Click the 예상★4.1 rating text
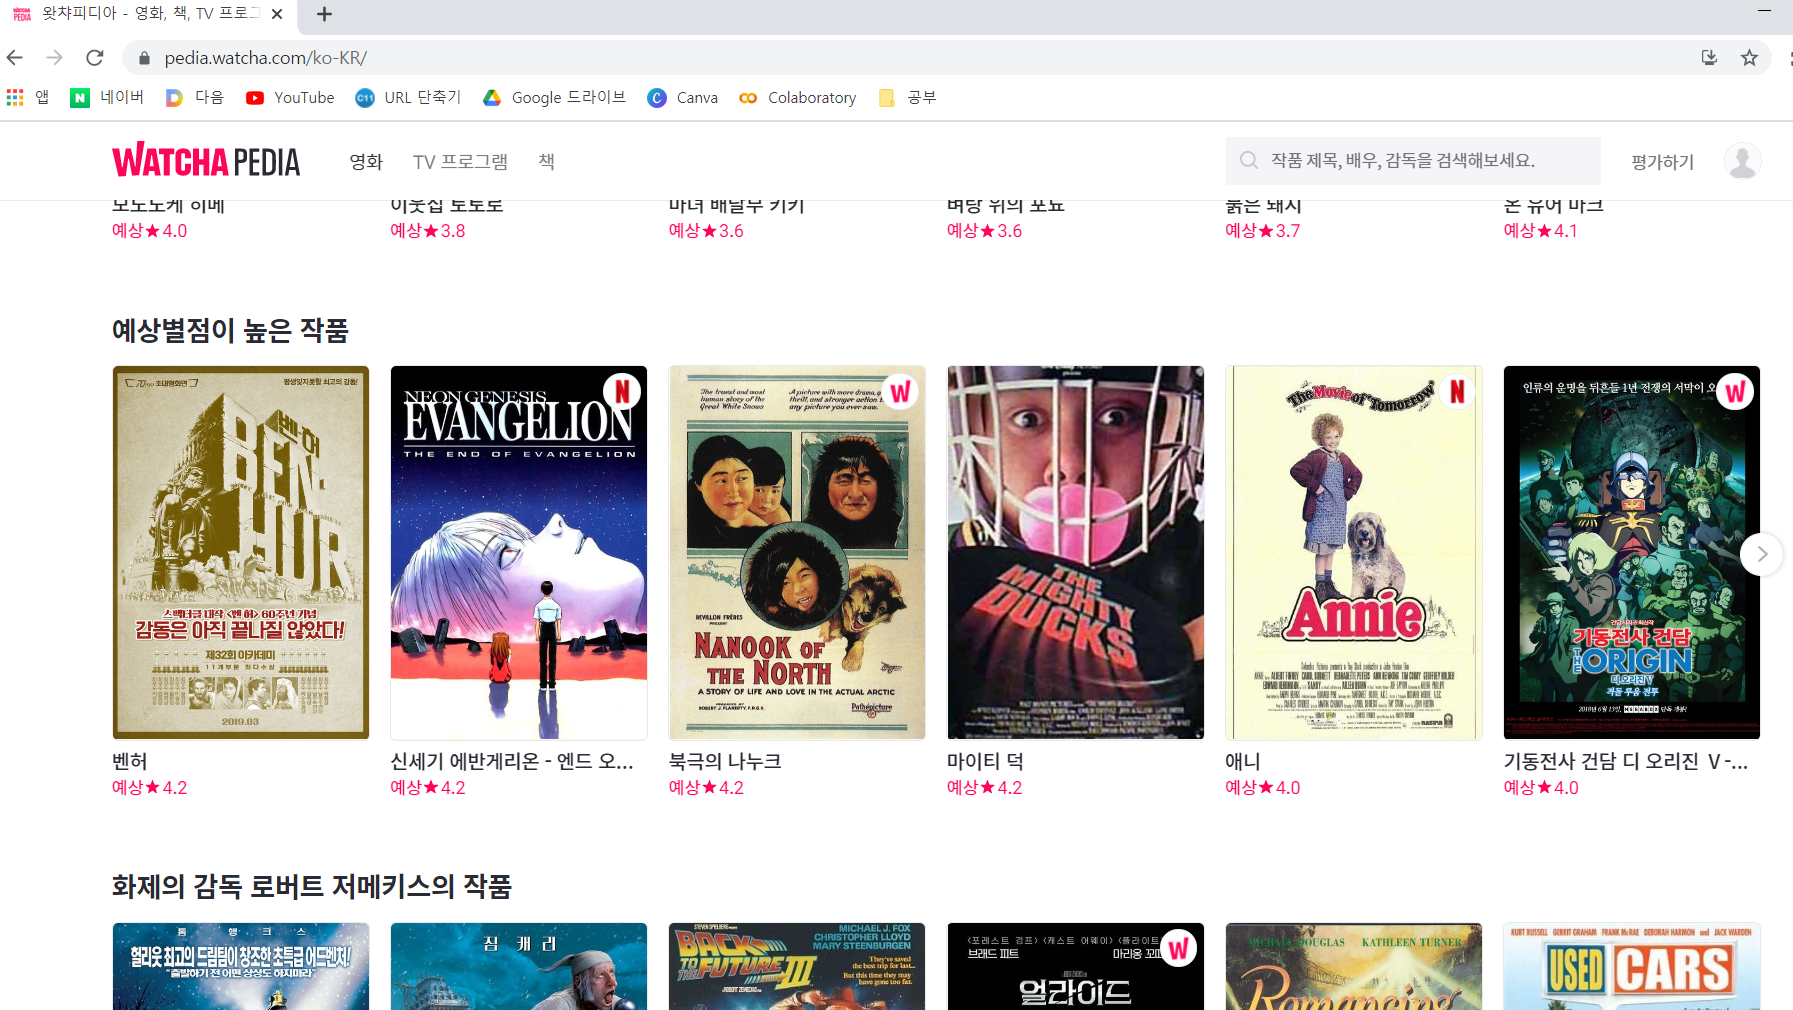 click(1540, 231)
